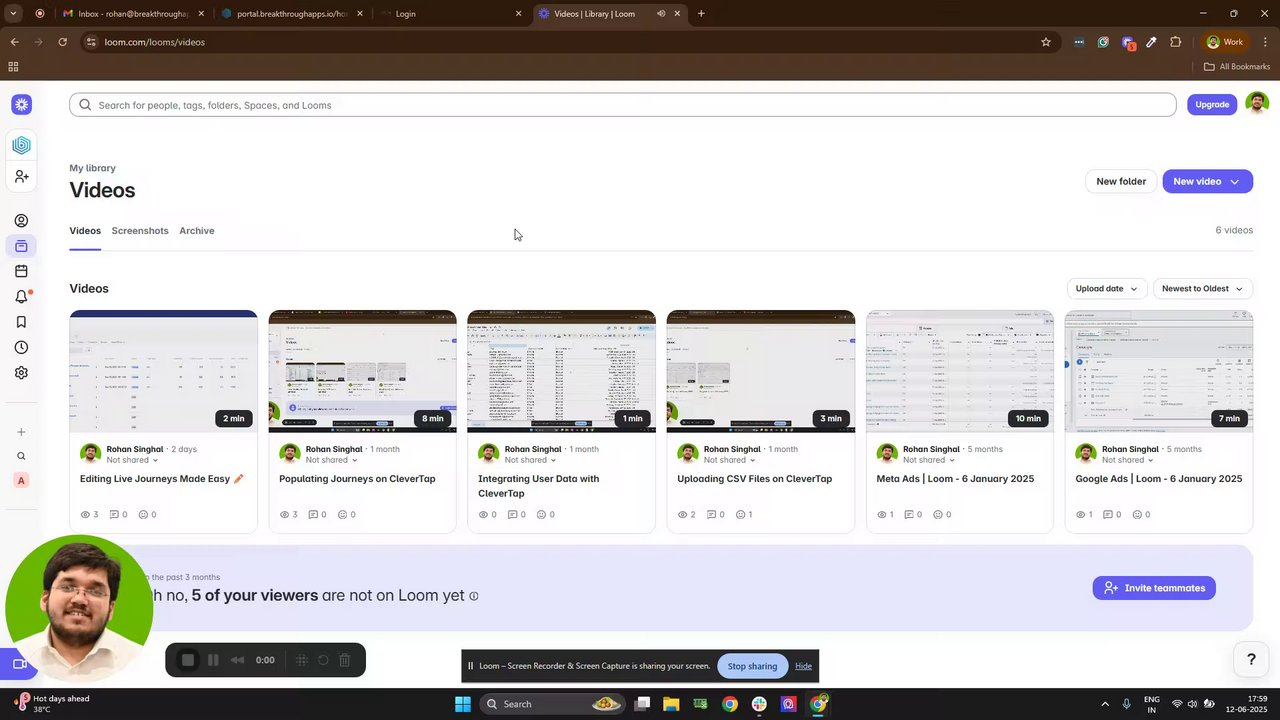Open the Newest to Oldest dropdown
Viewport: 1280px width, 720px height.
point(1202,288)
